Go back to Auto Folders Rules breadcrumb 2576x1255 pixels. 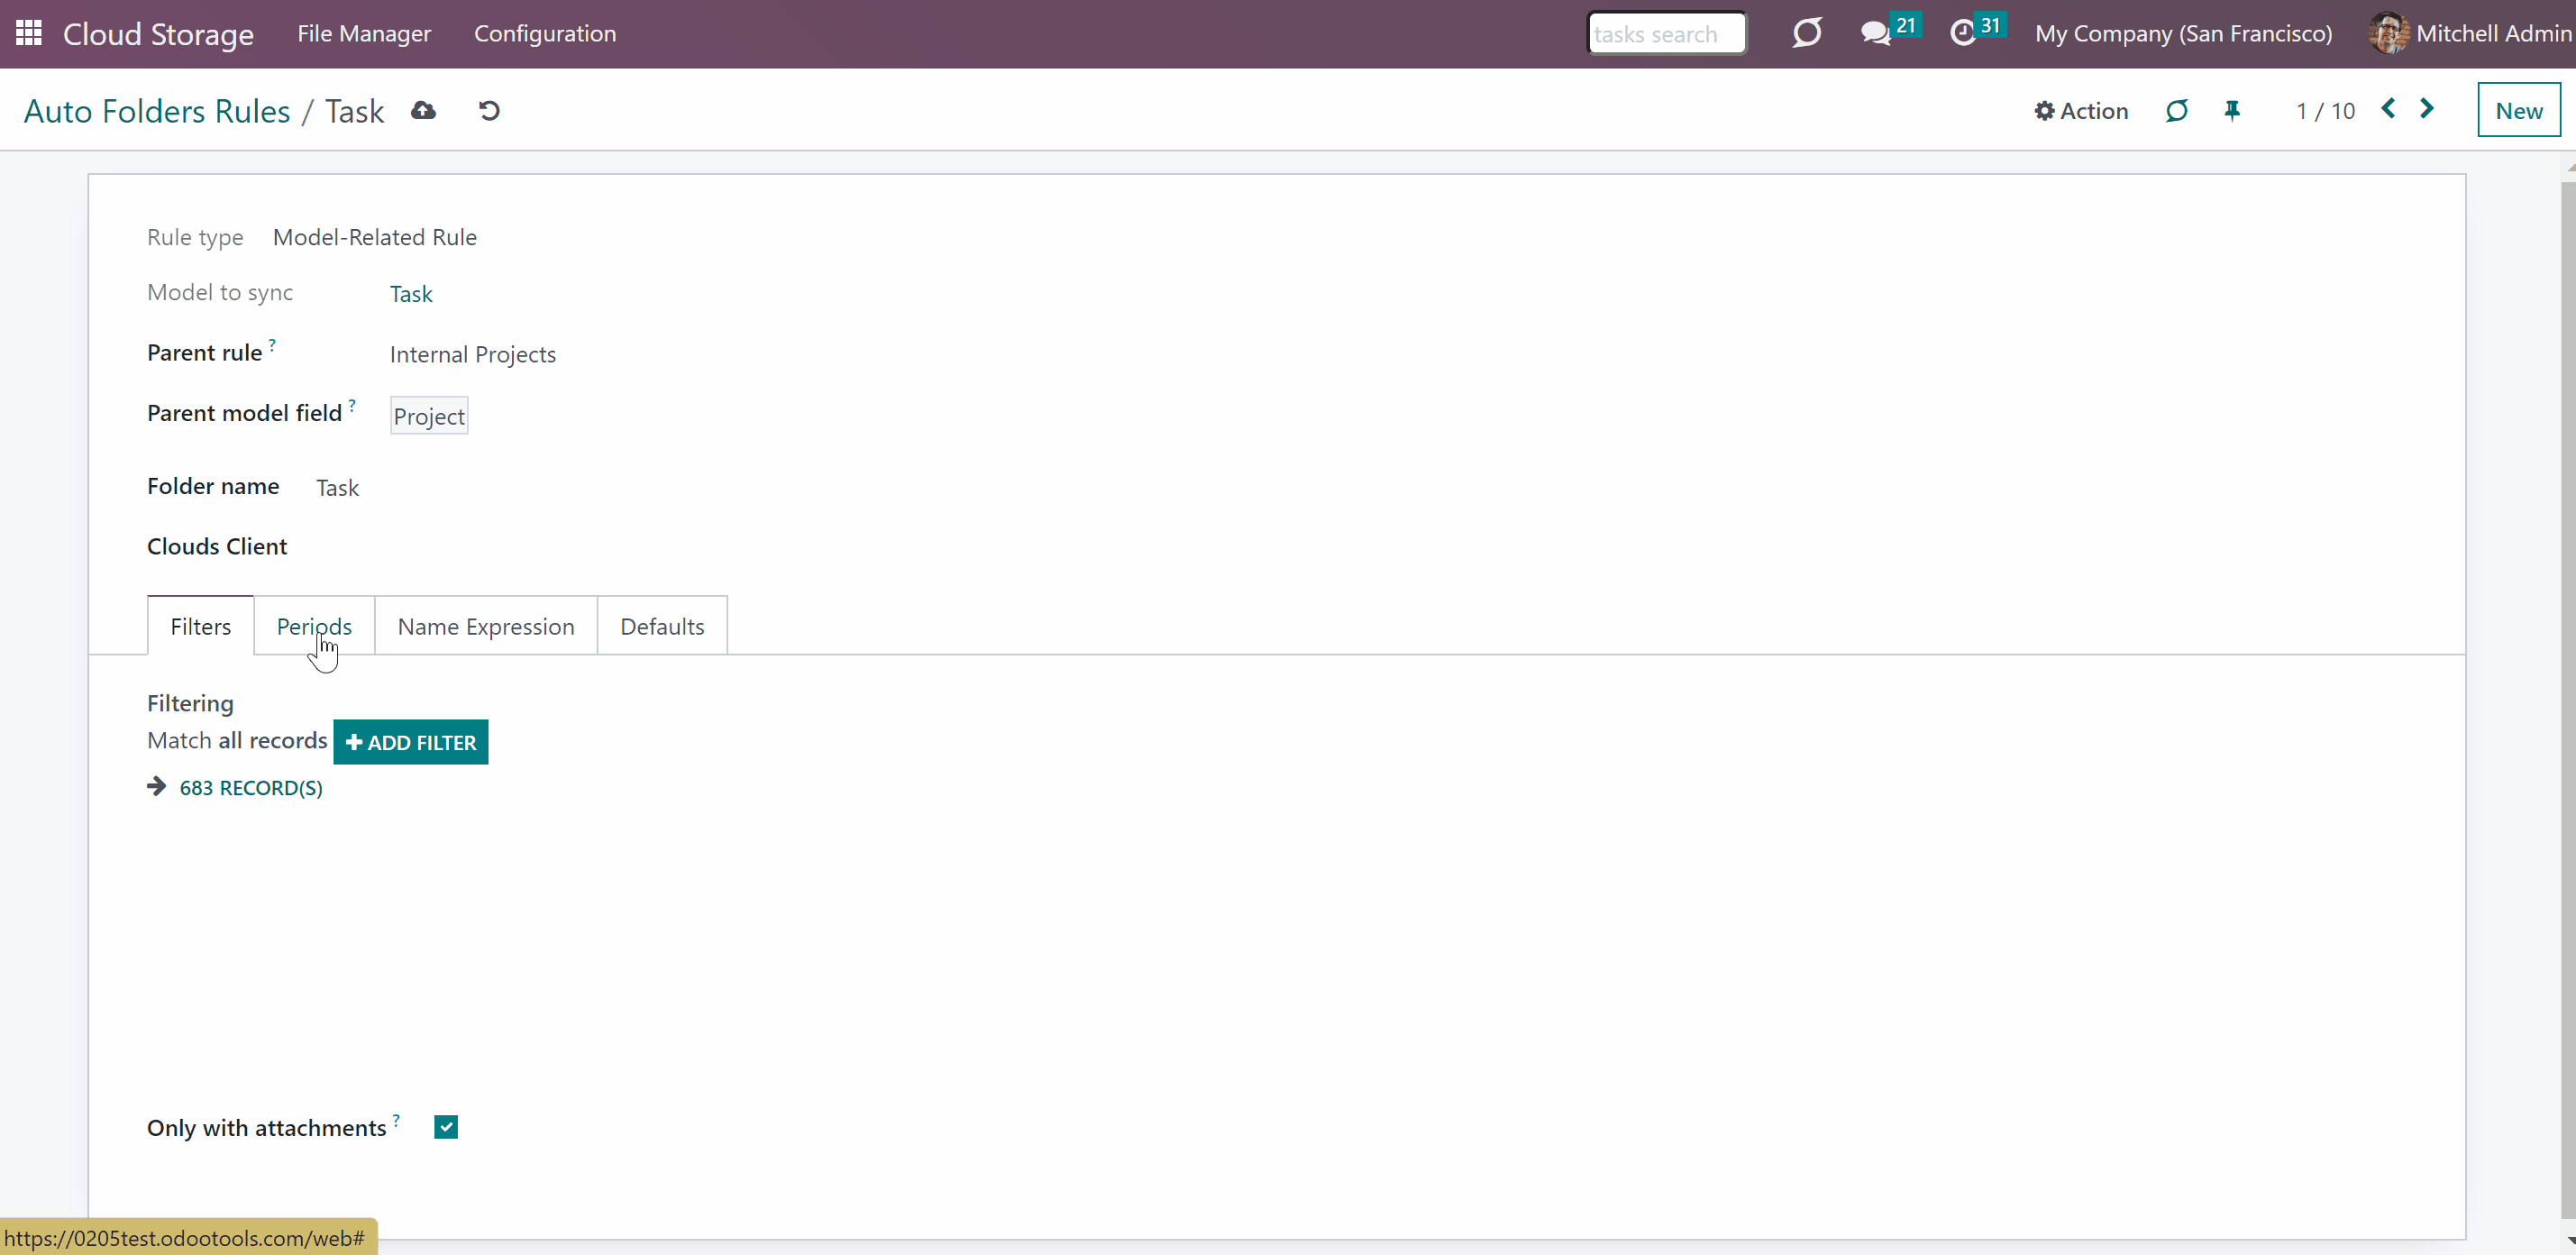tap(157, 110)
